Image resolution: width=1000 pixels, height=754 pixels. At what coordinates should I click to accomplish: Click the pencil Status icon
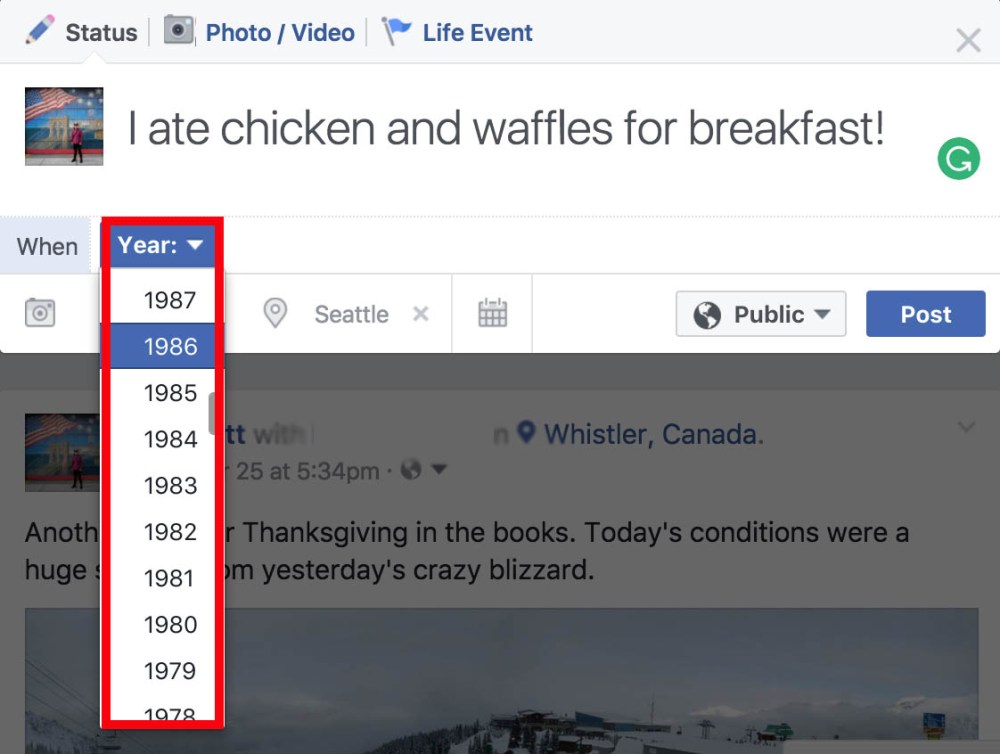pyautogui.click(x=41, y=32)
